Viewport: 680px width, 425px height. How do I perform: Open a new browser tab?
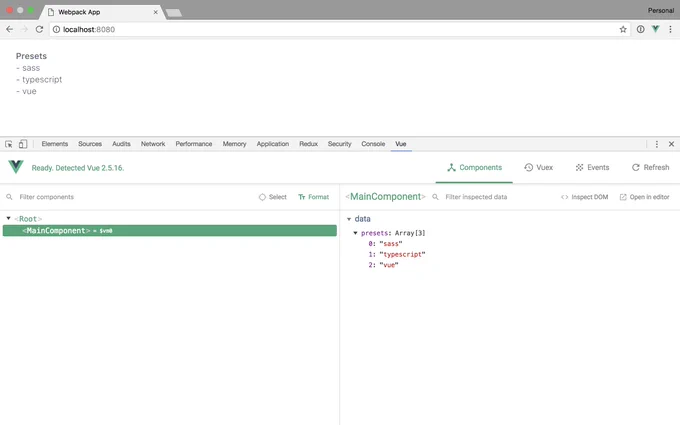click(173, 13)
